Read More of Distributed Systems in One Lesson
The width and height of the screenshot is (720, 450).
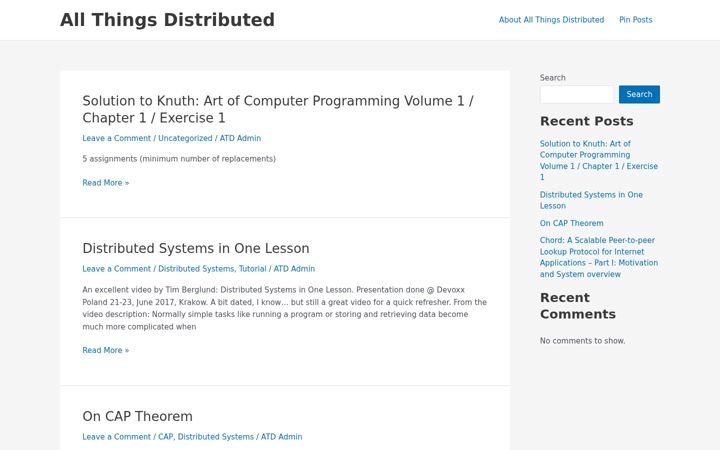pyautogui.click(x=106, y=350)
